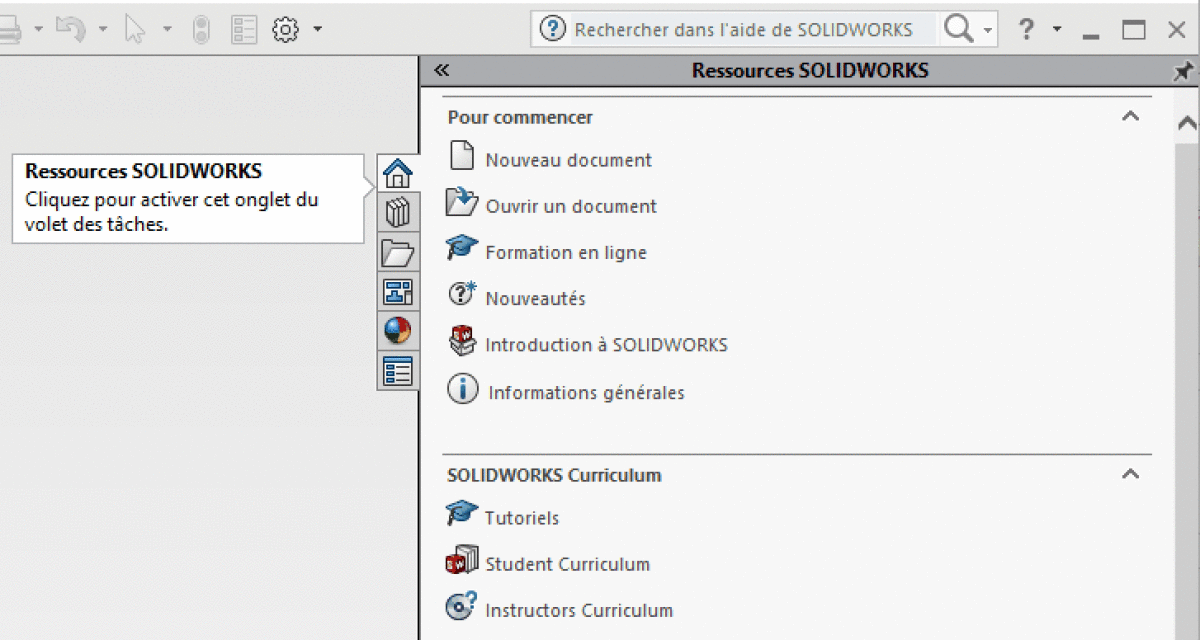Click the Nouveautés question mark icon

click(462, 294)
